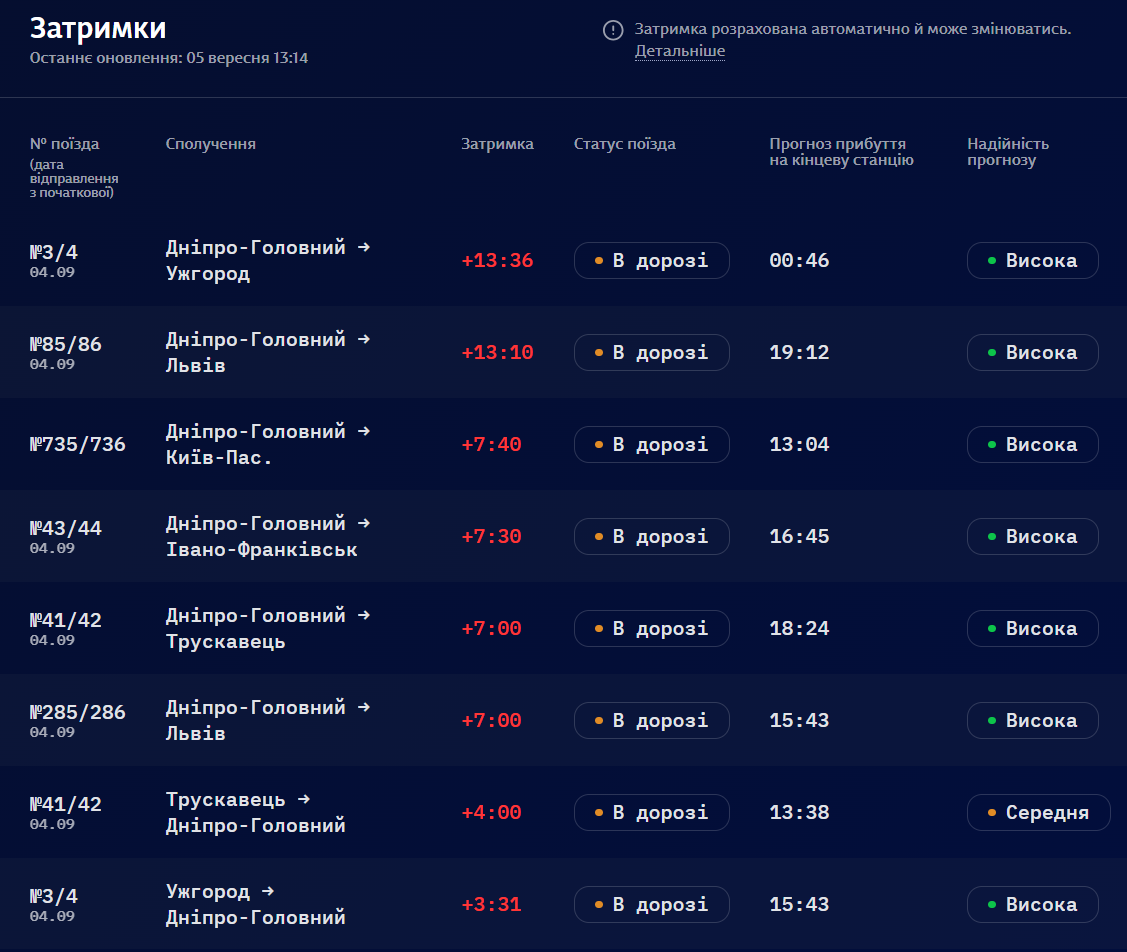The image size is (1127, 952).
Task: Select train №3/4 Дніпро-Головний to Ужгород row
Action: click(564, 260)
